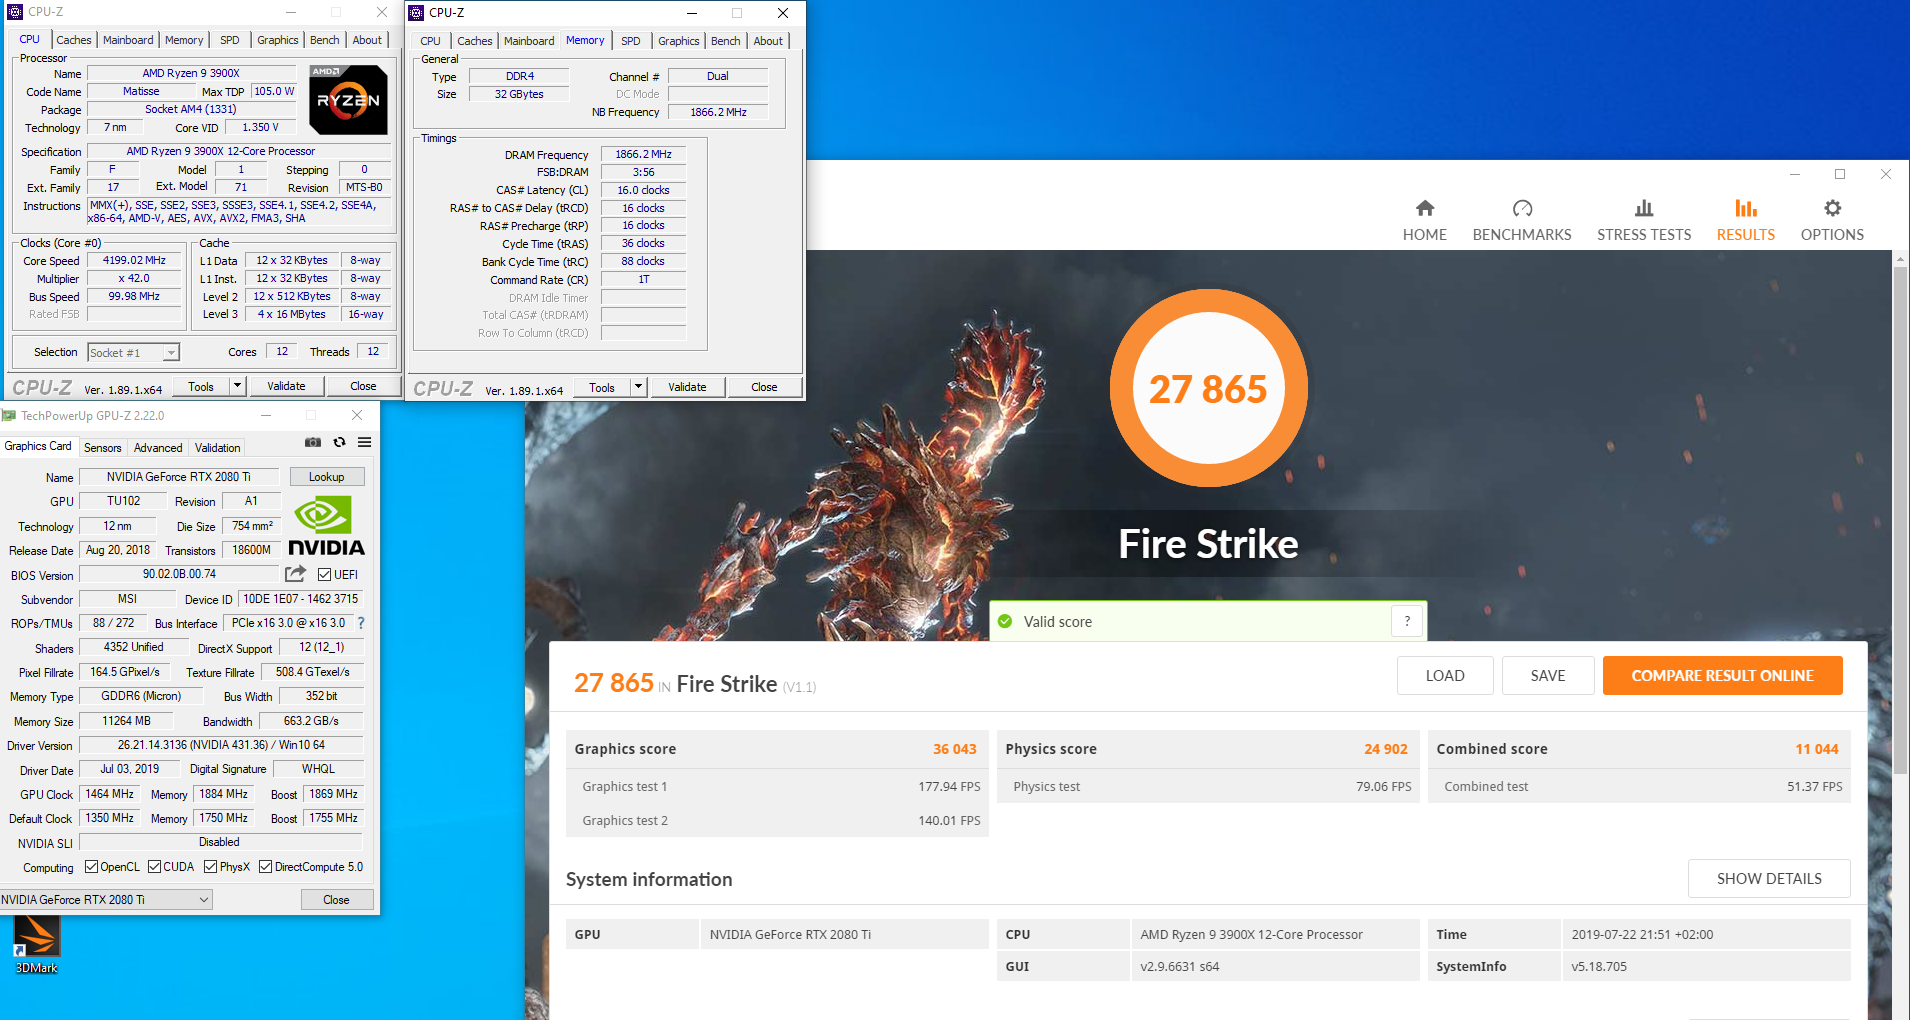Click the left CPU-Z window title icon
This screenshot has width=1910, height=1020.
pos(15,12)
